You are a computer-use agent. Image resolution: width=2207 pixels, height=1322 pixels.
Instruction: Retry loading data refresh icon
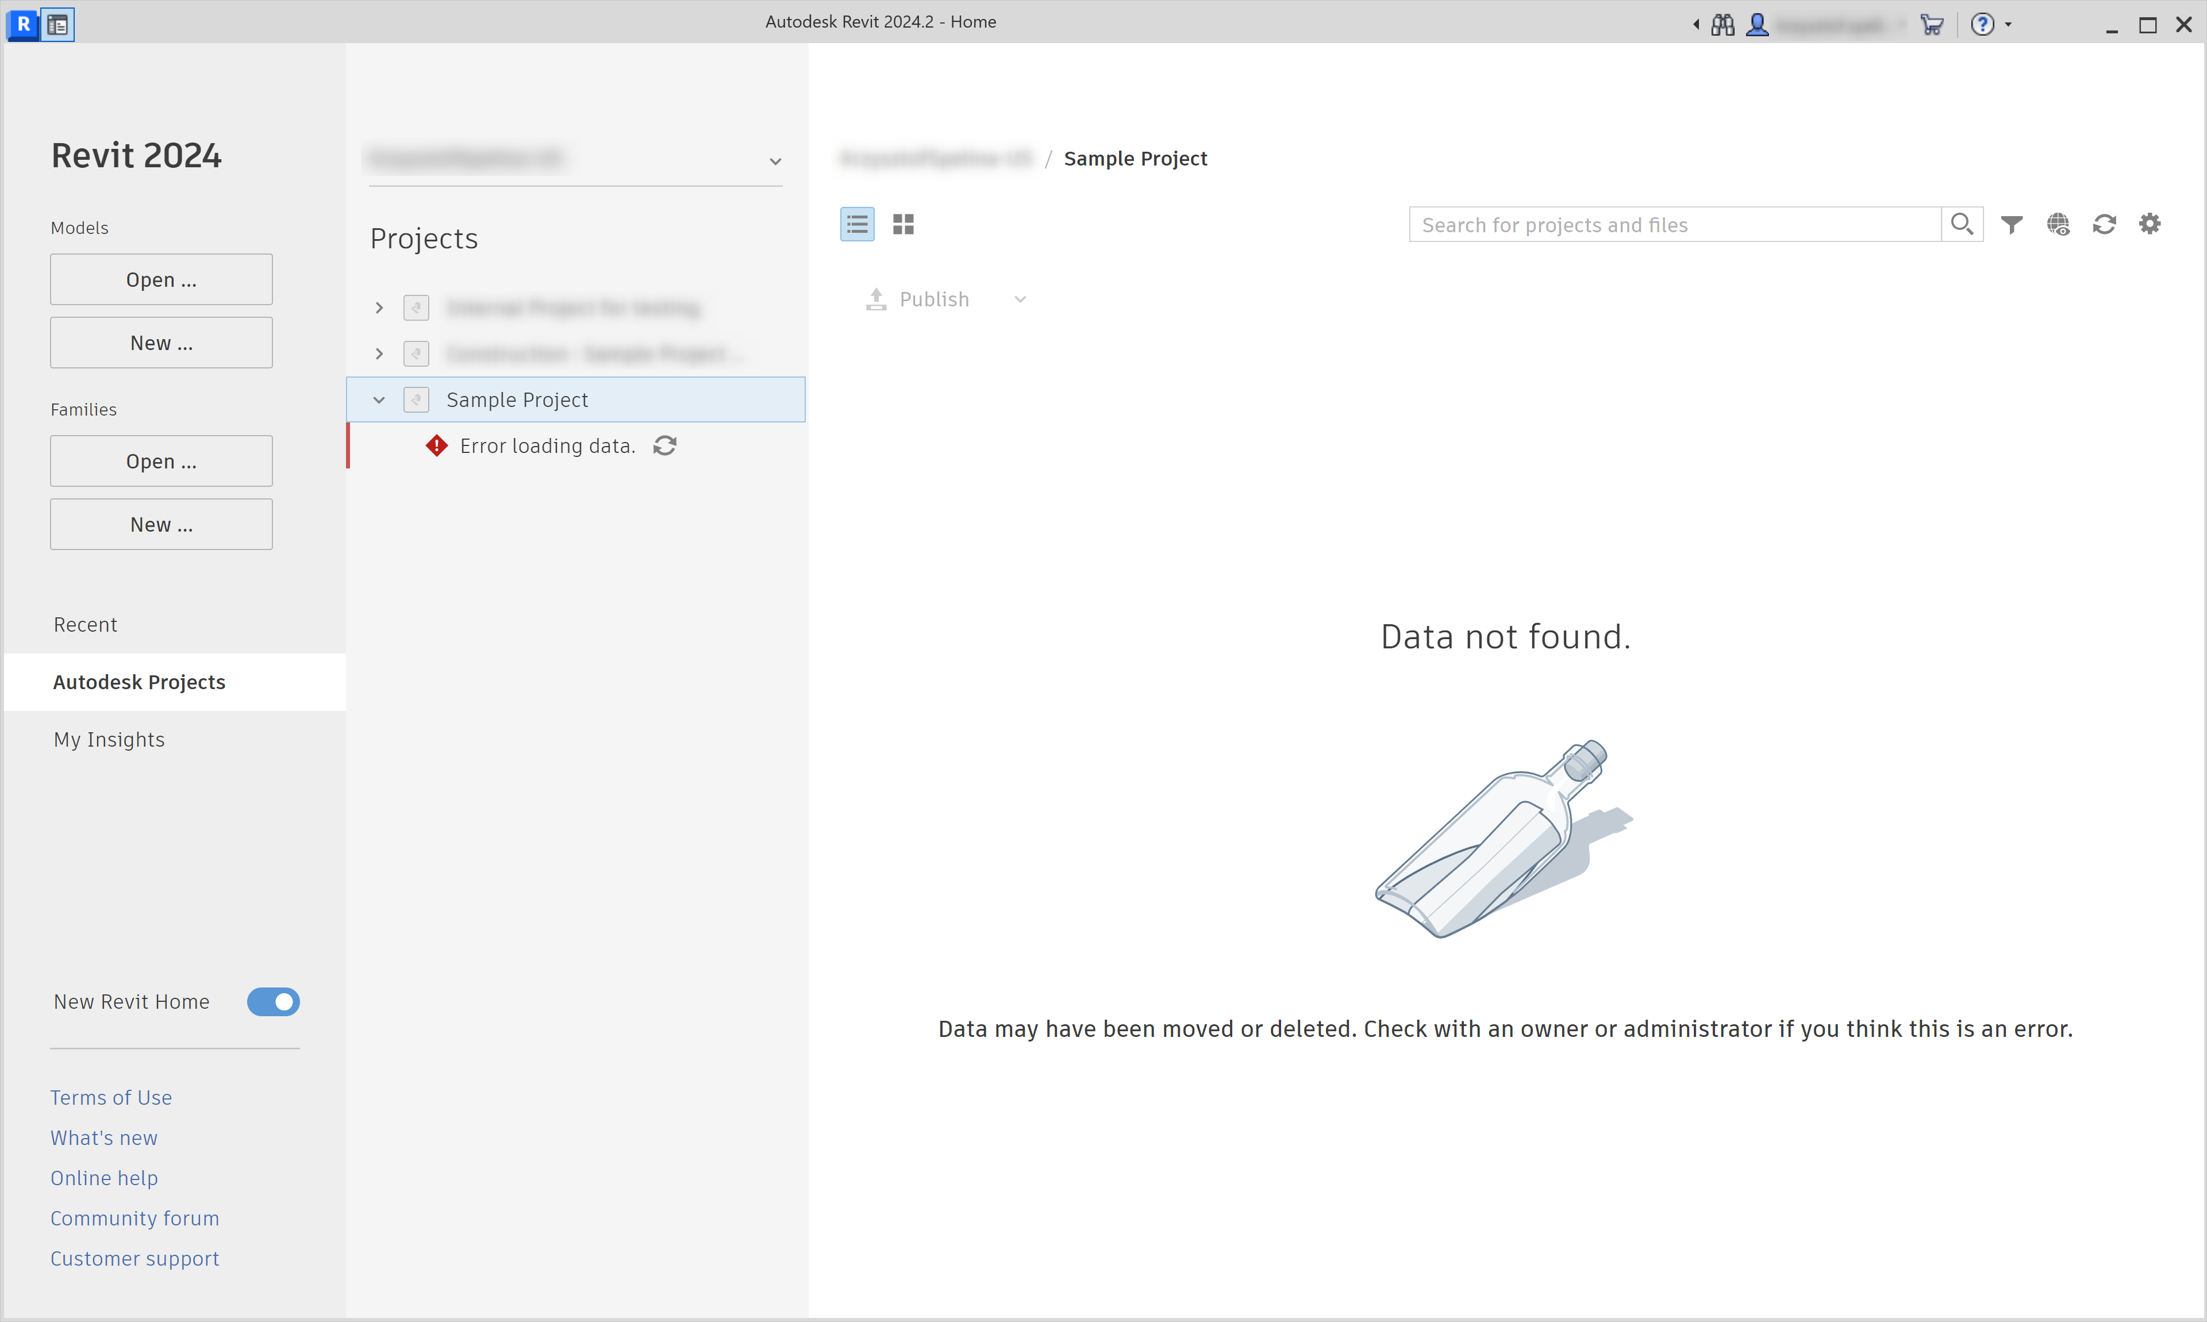(x=665, y=446)
